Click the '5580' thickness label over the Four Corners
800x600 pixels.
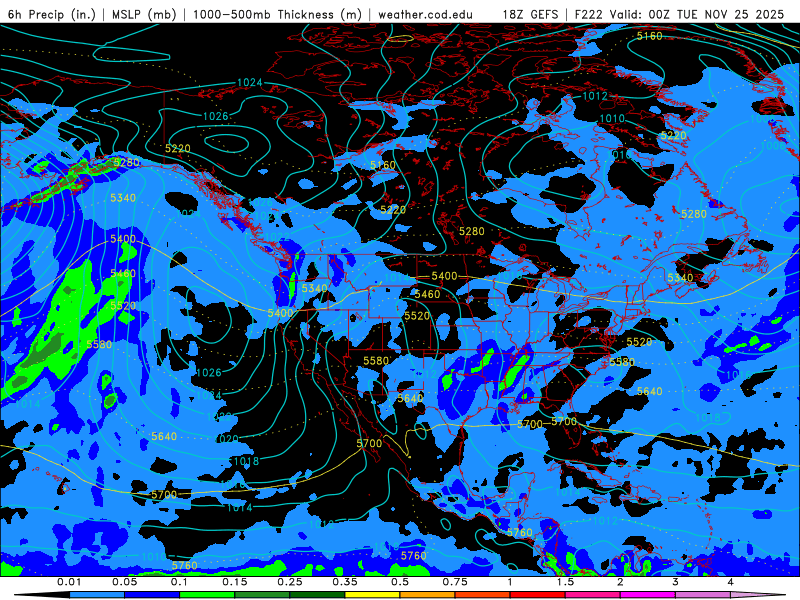point(376,361)
